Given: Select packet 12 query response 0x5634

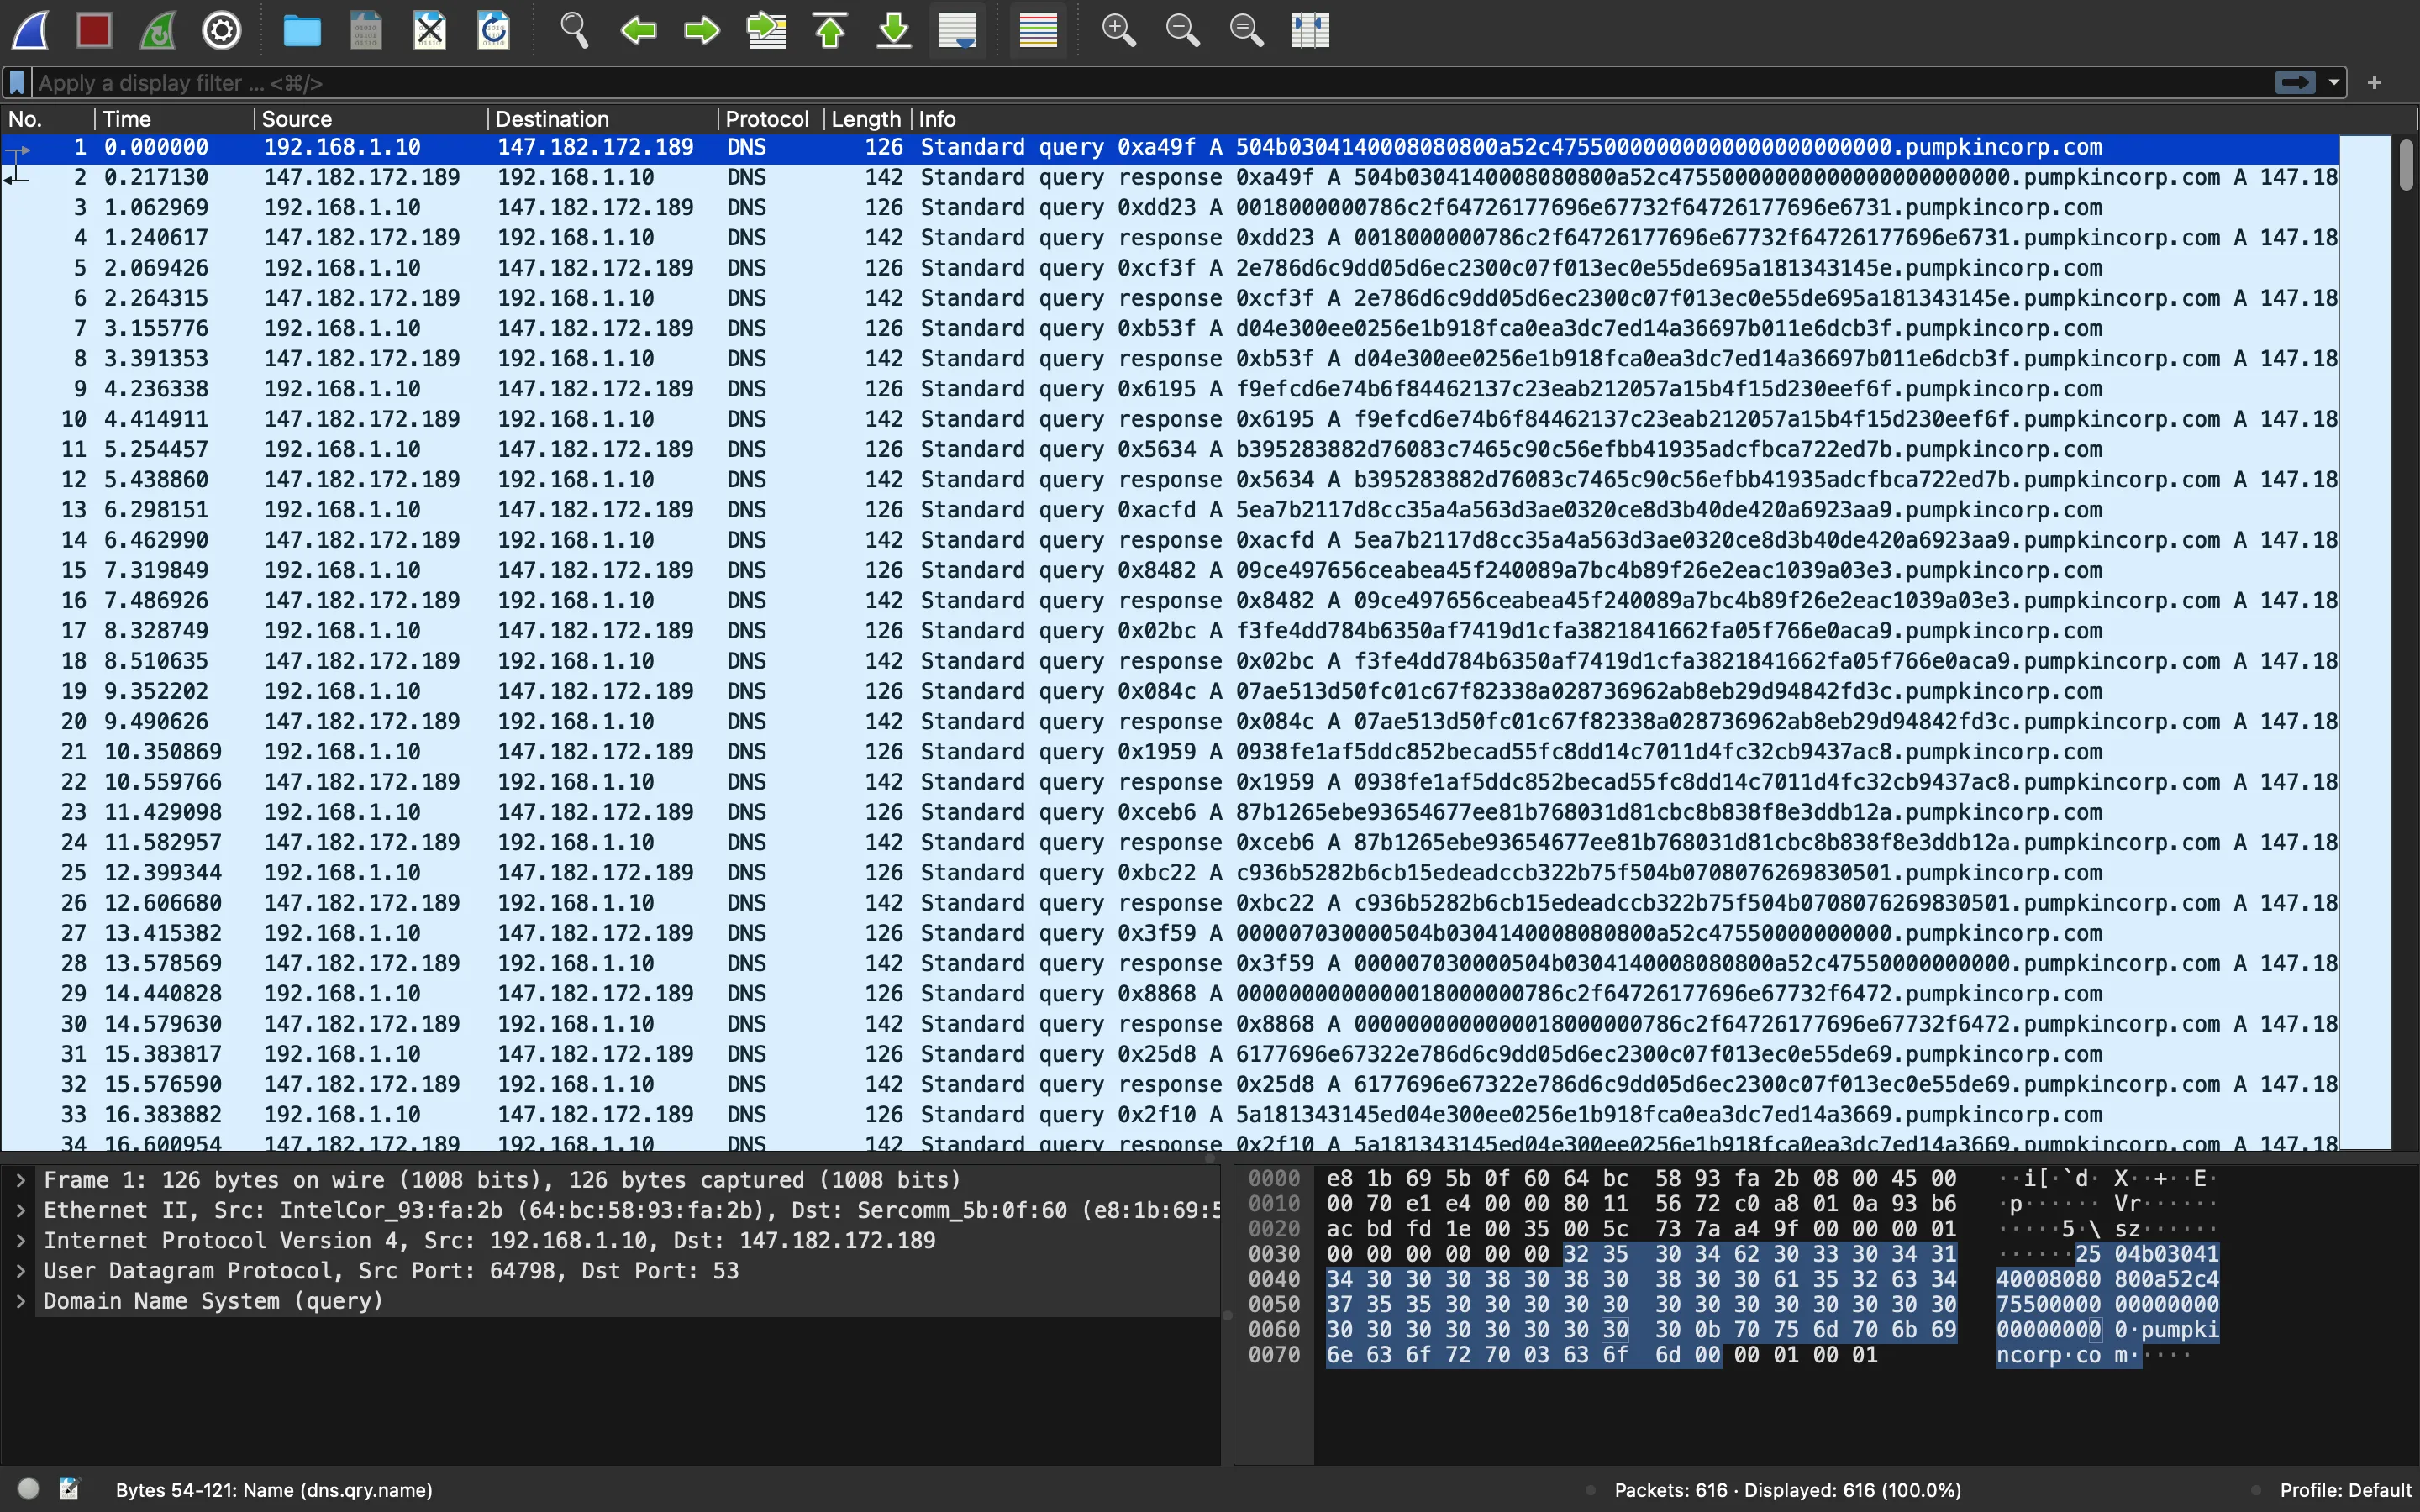Looking at the screenshot, I should click(x=1170, y=479).
